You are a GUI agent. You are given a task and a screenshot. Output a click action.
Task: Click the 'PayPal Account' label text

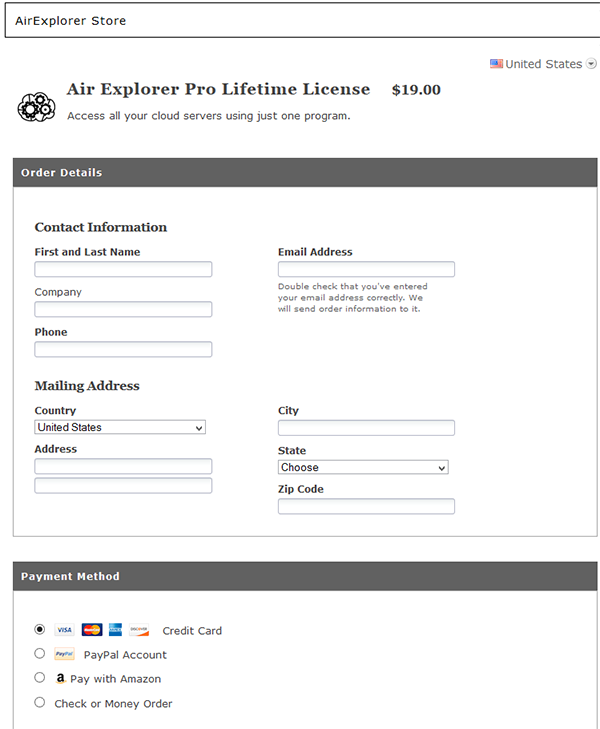125,655
